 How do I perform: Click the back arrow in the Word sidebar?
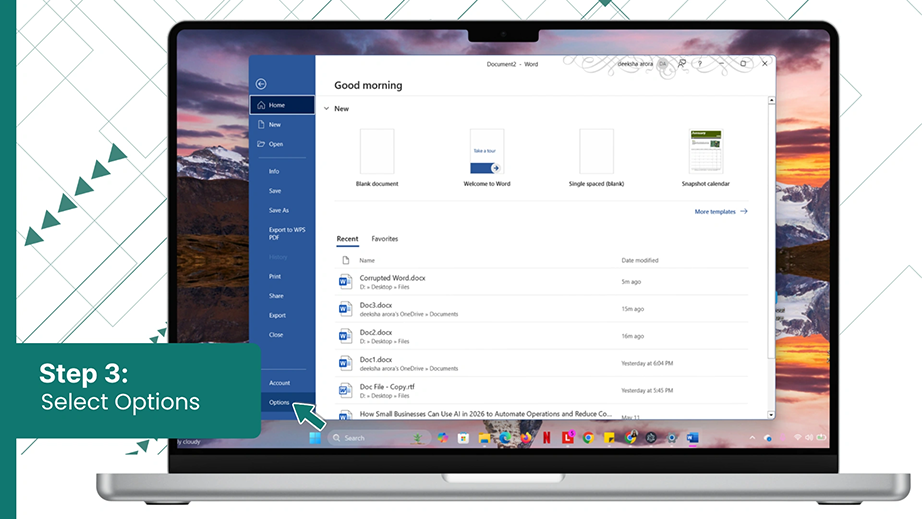point(261,84)
